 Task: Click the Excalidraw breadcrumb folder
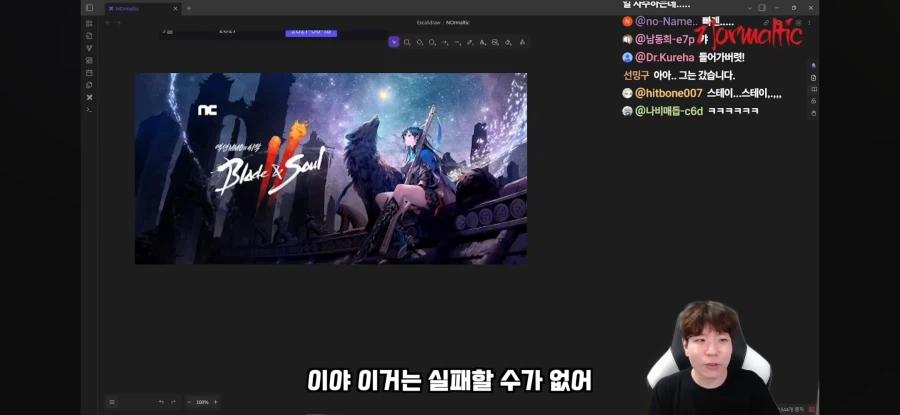[x=428, y=23]
